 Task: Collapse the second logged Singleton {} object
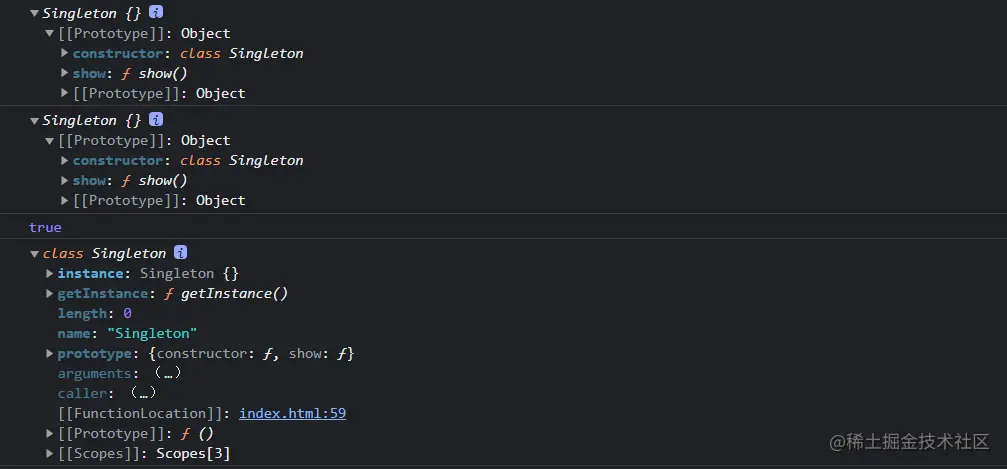(35, 121)
